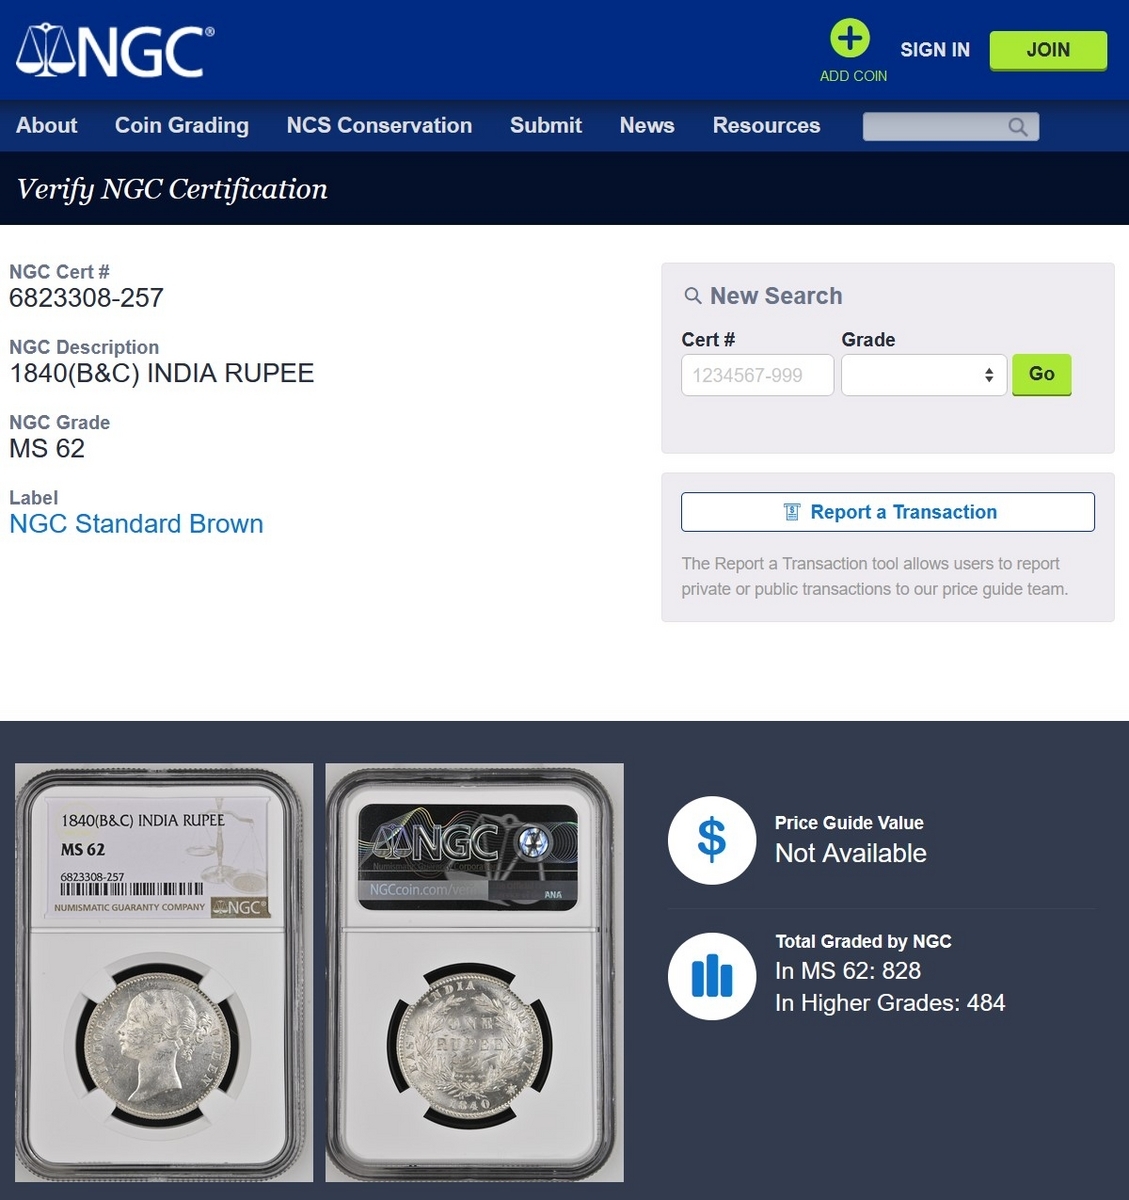Click the NGC scales logo
1129x1200 pixels.
click(x=115, y=51)
